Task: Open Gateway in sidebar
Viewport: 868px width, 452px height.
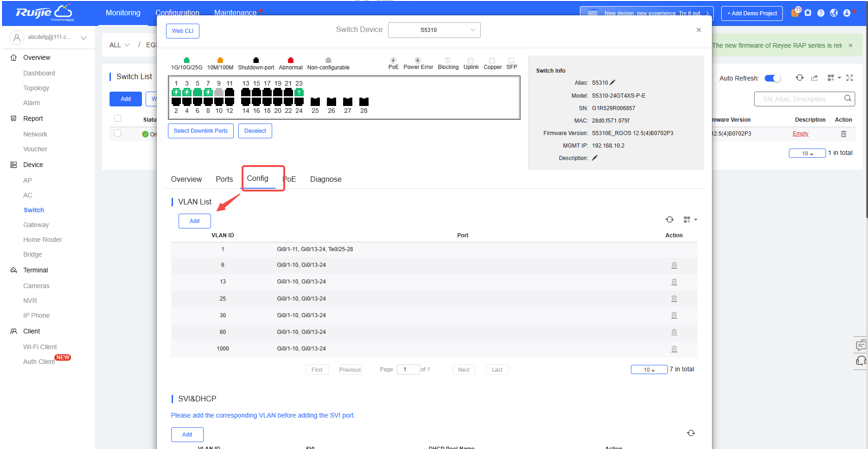Action: (x=36, y=225)
